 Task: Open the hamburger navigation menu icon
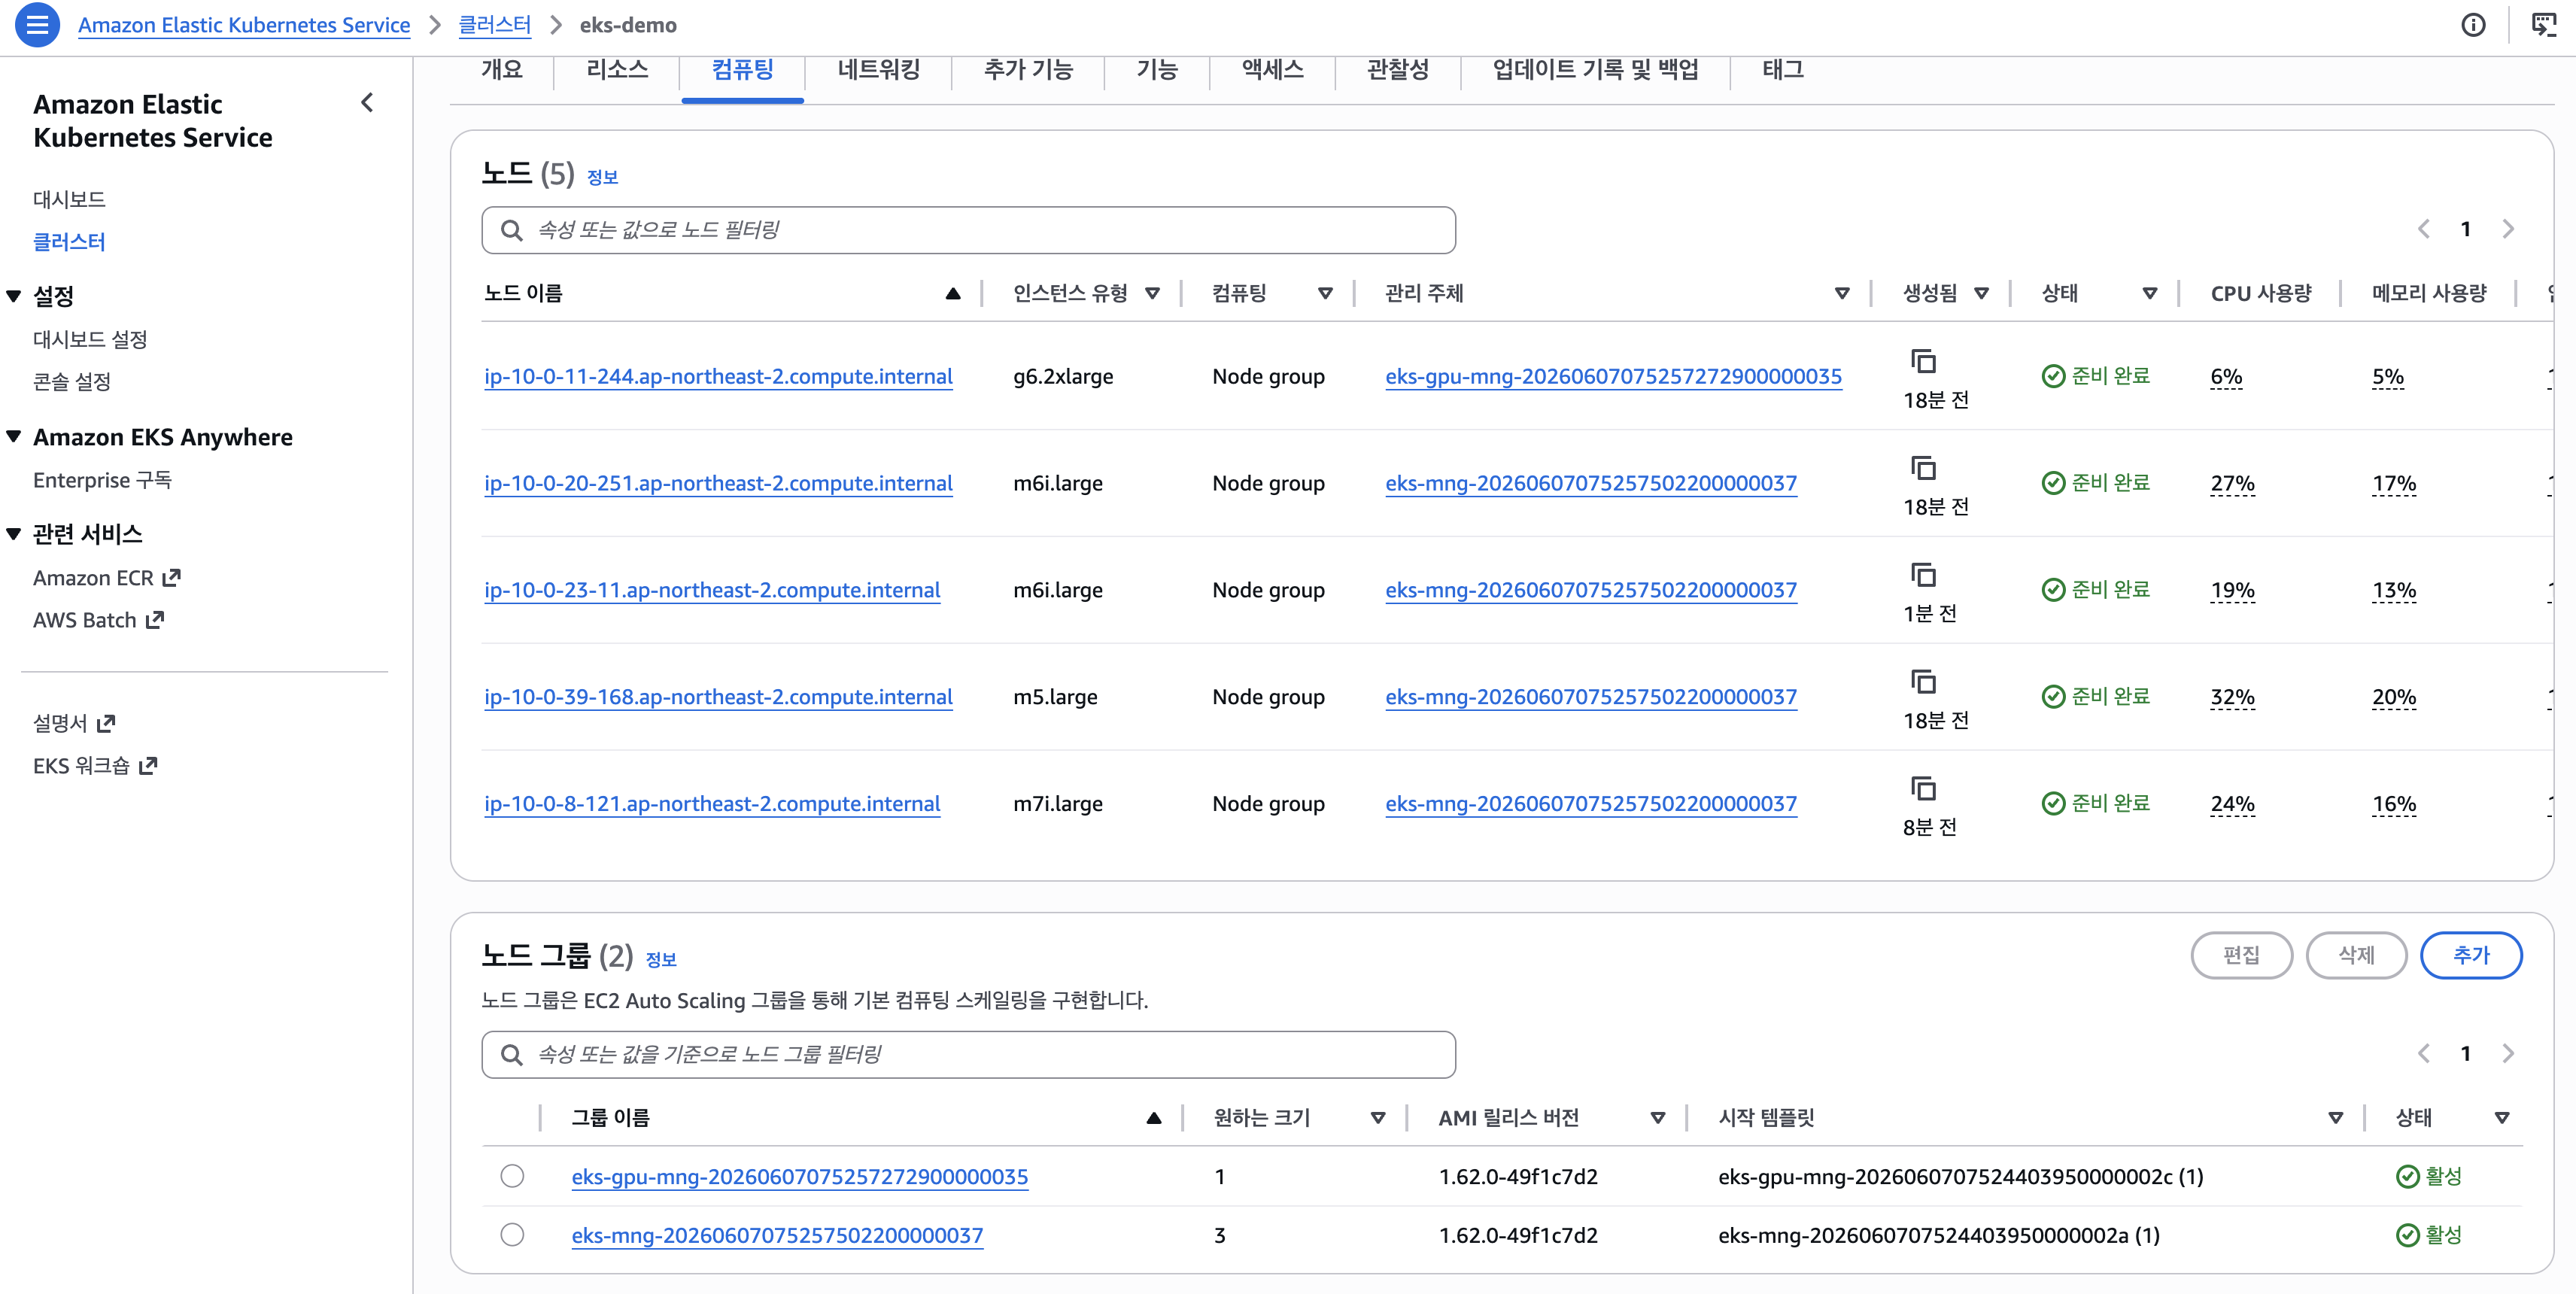coord(37,25)
